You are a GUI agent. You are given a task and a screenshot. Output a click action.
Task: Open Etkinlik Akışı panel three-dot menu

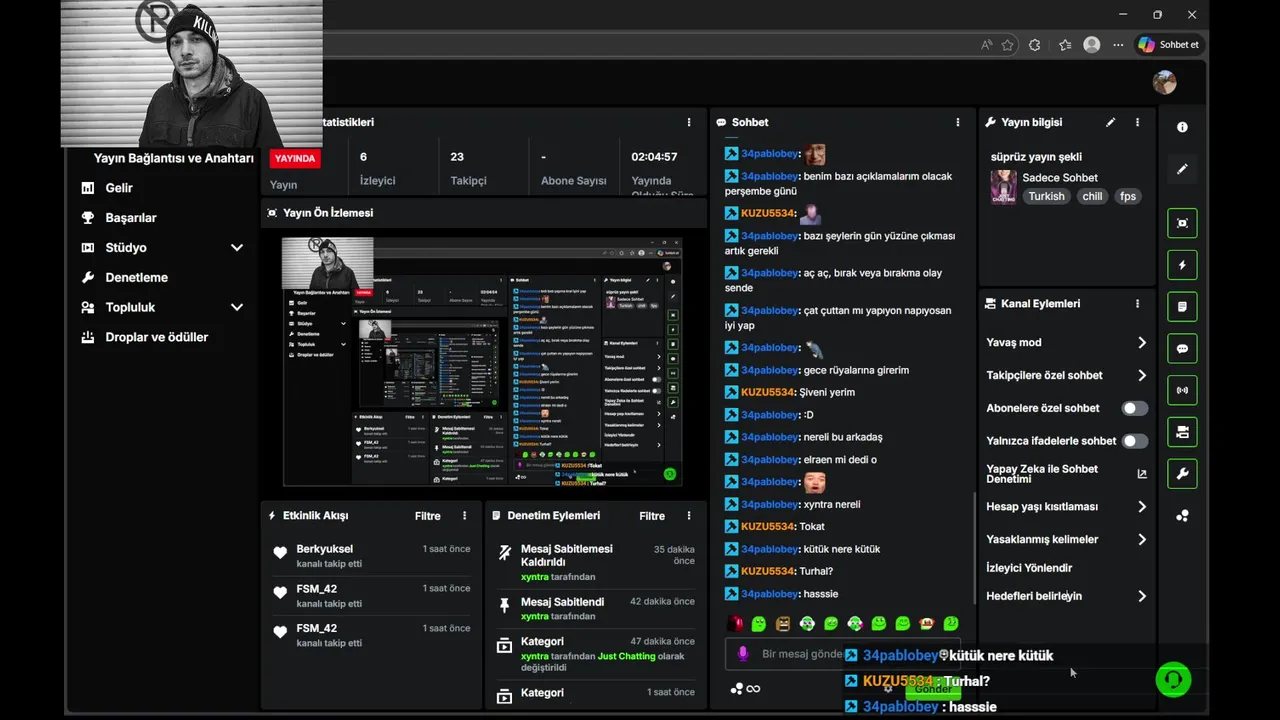tap(464, 516)
